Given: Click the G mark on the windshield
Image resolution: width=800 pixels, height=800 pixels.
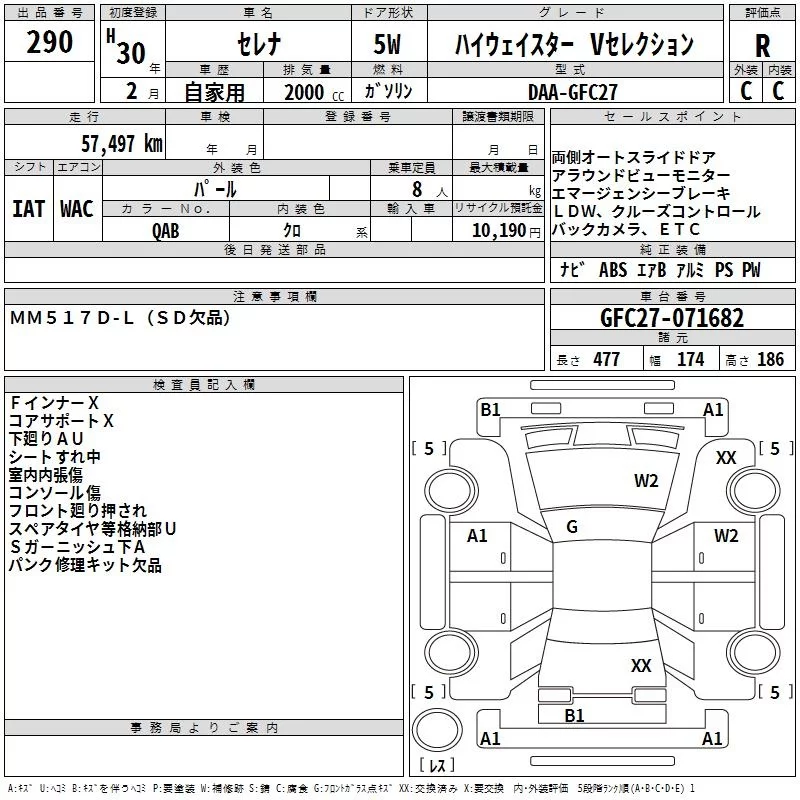Looking at the screenshot, I should 572,527.
